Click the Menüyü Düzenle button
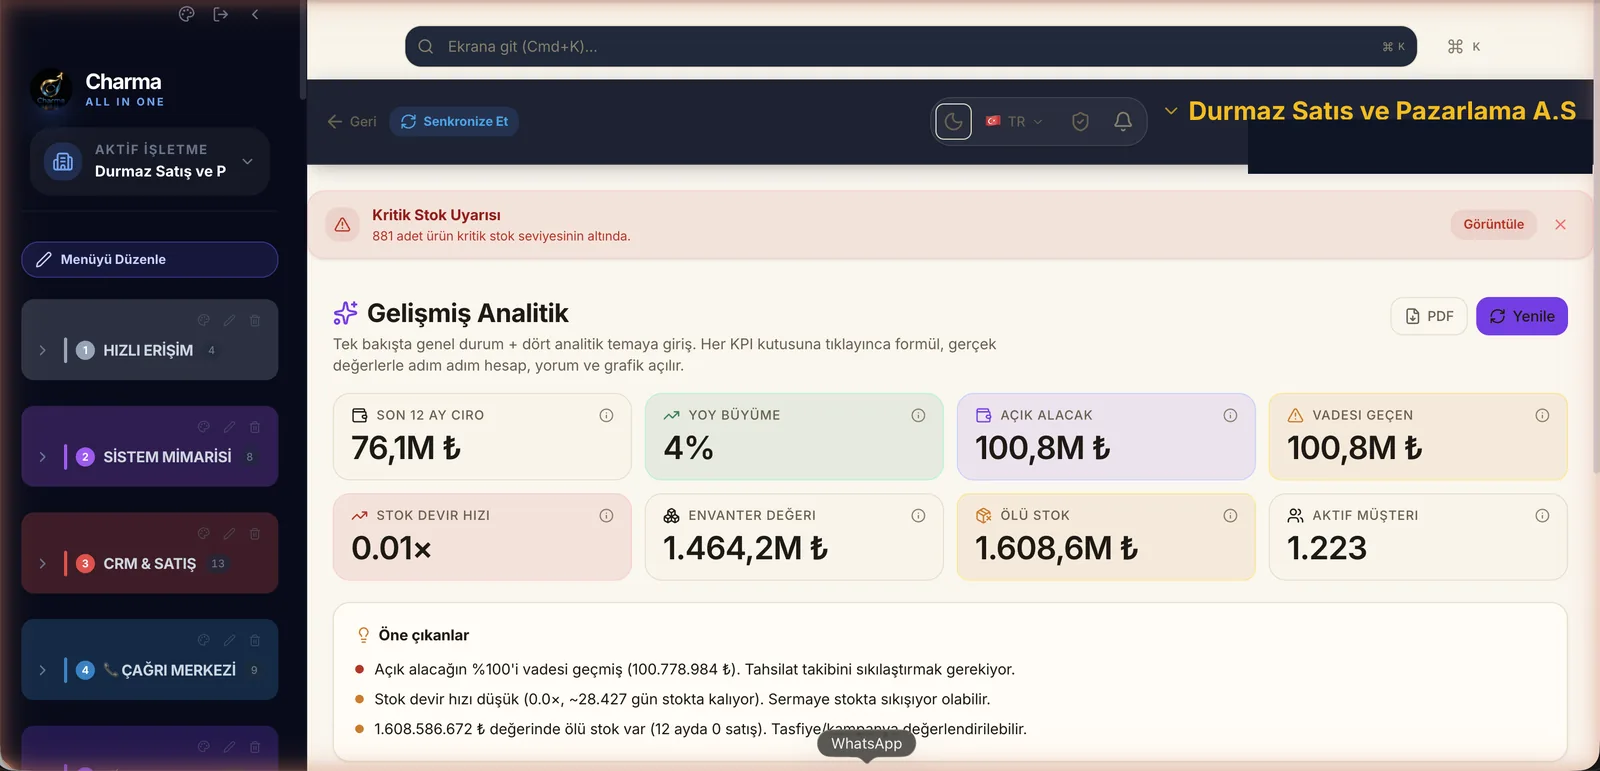Viewport: 1600px width, 771px height. pos(150,259)
